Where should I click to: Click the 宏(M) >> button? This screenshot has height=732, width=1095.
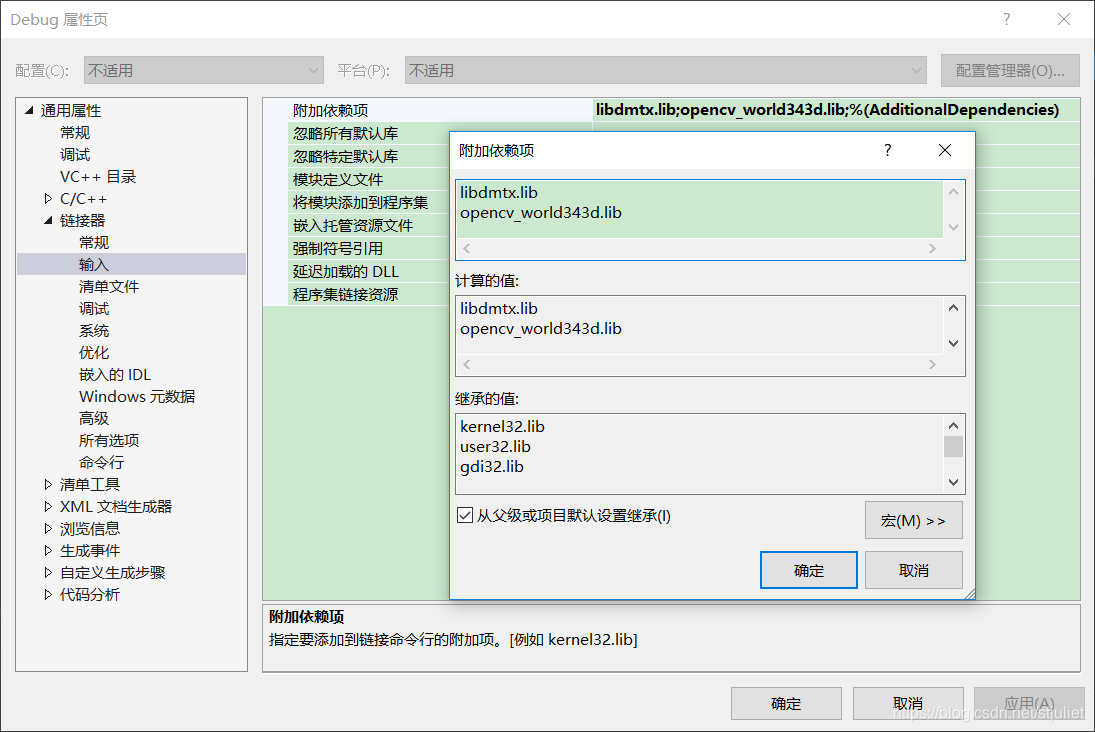click(x=913, y=519)
